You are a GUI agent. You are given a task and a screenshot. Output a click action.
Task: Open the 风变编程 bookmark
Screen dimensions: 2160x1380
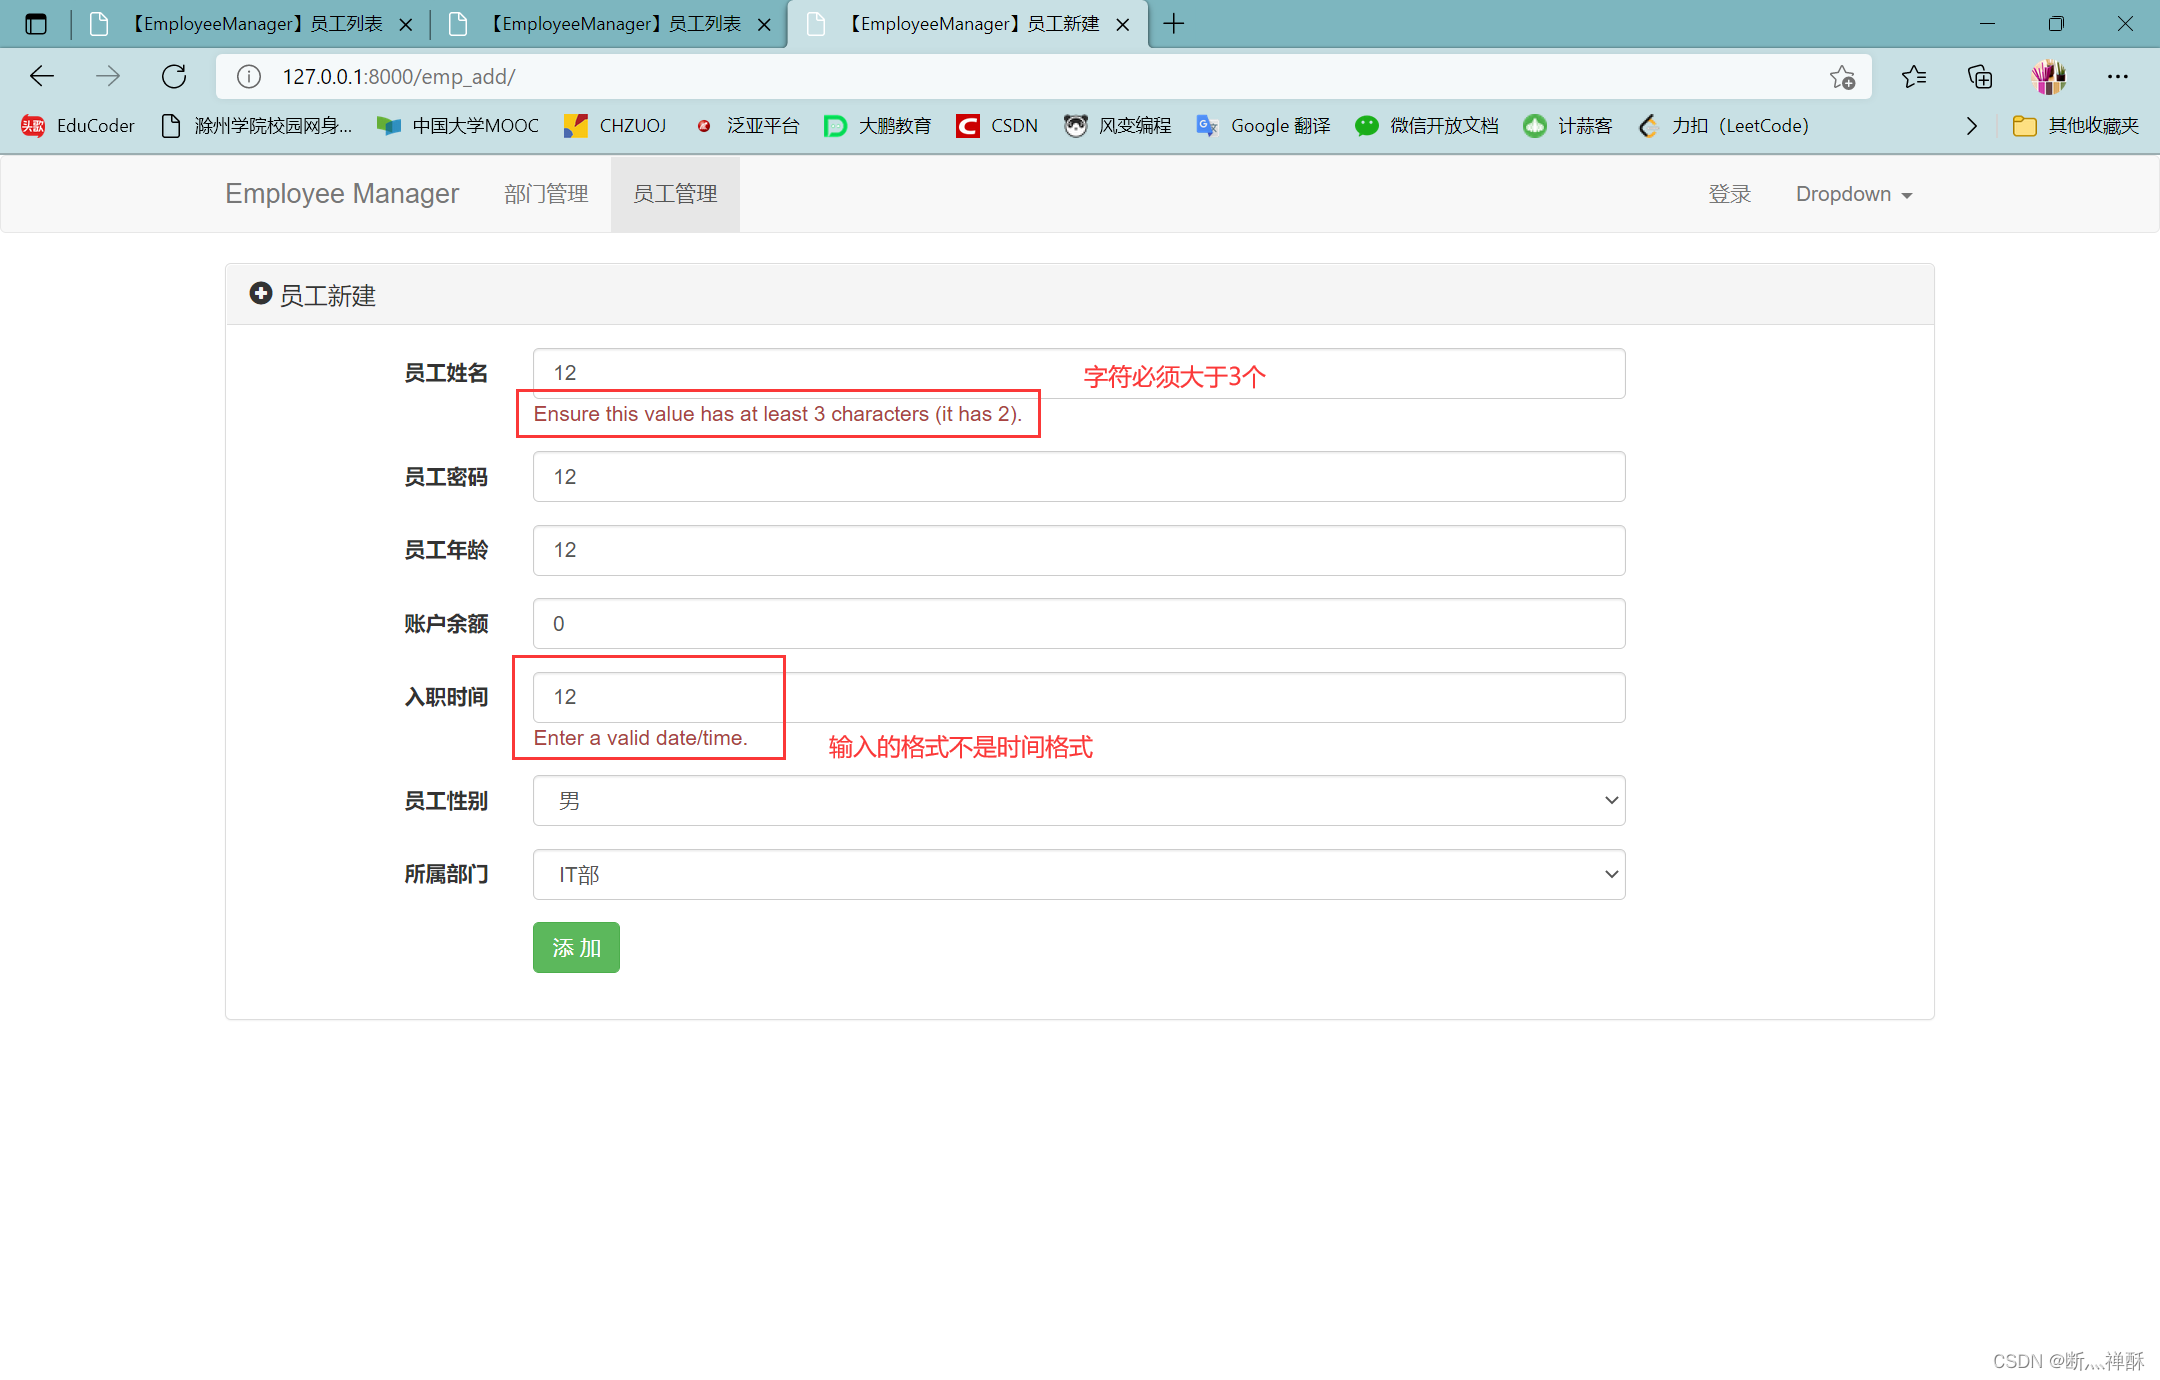pos(1117,126)
